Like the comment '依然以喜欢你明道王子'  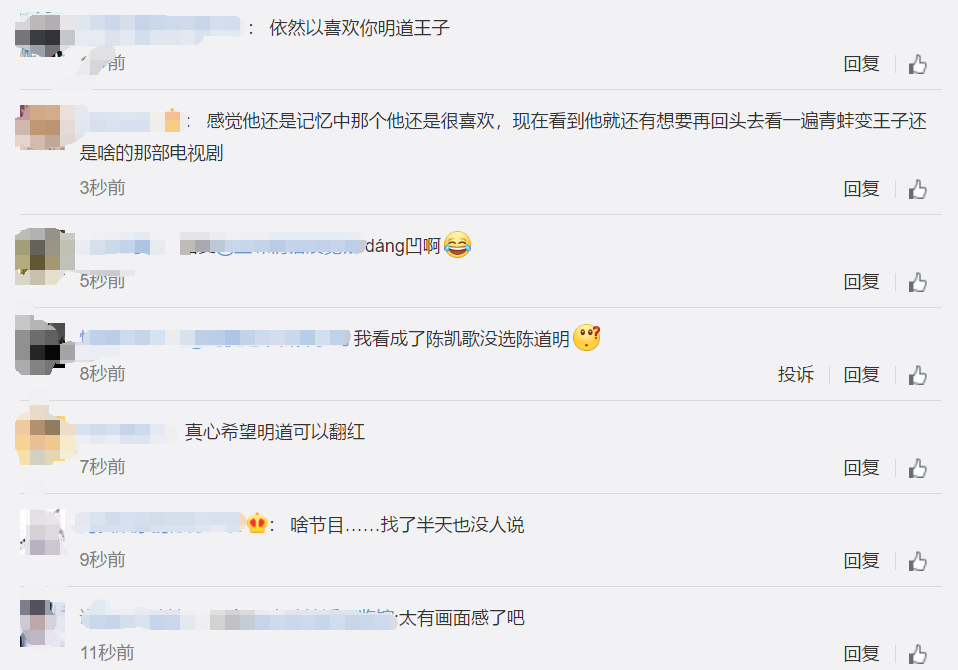917,64
